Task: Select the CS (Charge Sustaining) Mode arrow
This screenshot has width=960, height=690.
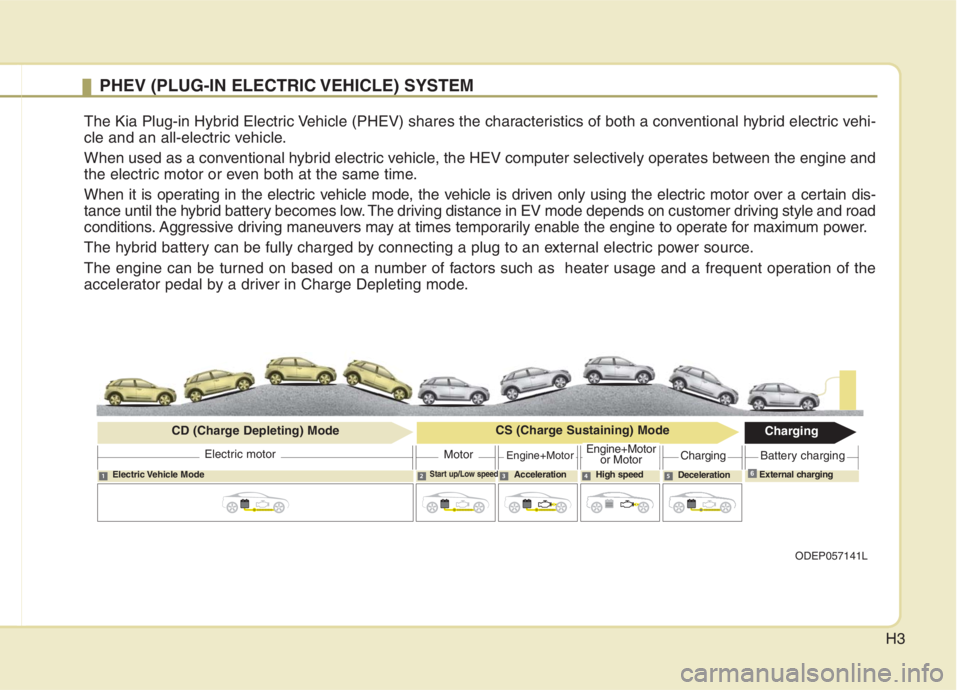Action: point(578,432)
